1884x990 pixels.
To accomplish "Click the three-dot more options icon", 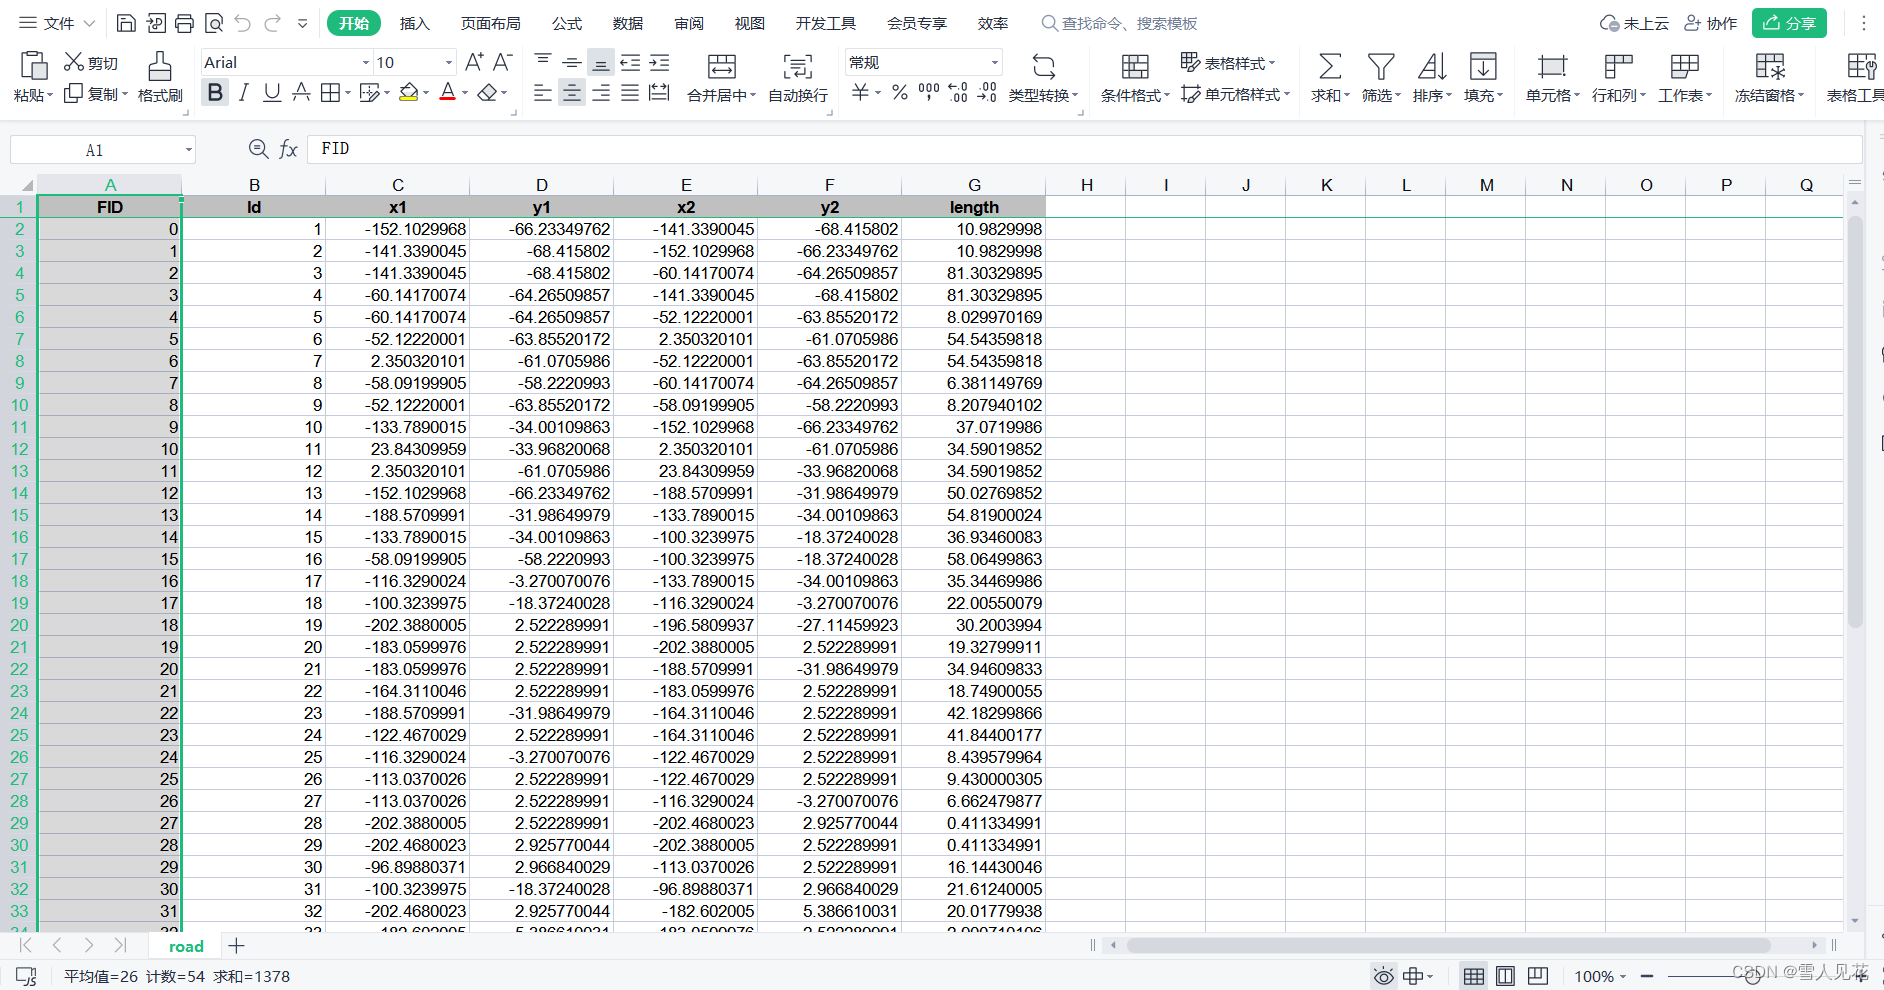I will 1863,23.
